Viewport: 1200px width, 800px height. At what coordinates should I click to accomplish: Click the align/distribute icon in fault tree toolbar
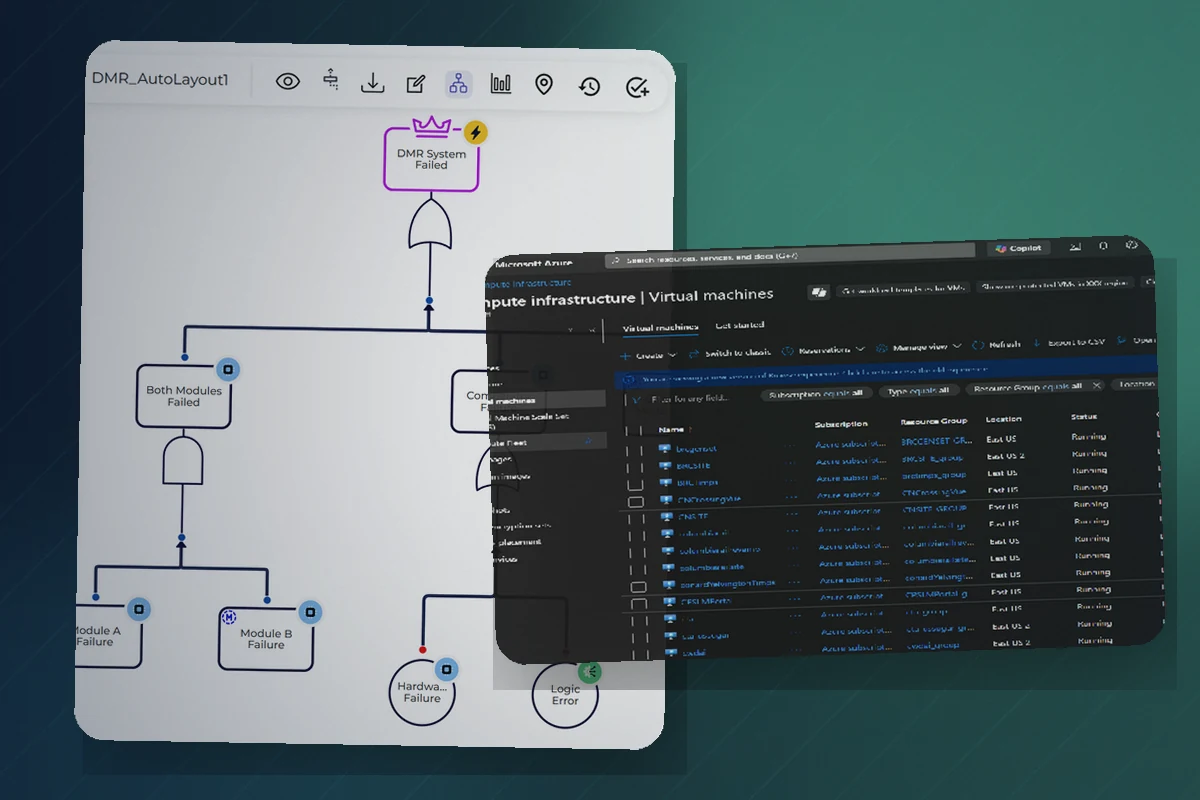[331, 82]
